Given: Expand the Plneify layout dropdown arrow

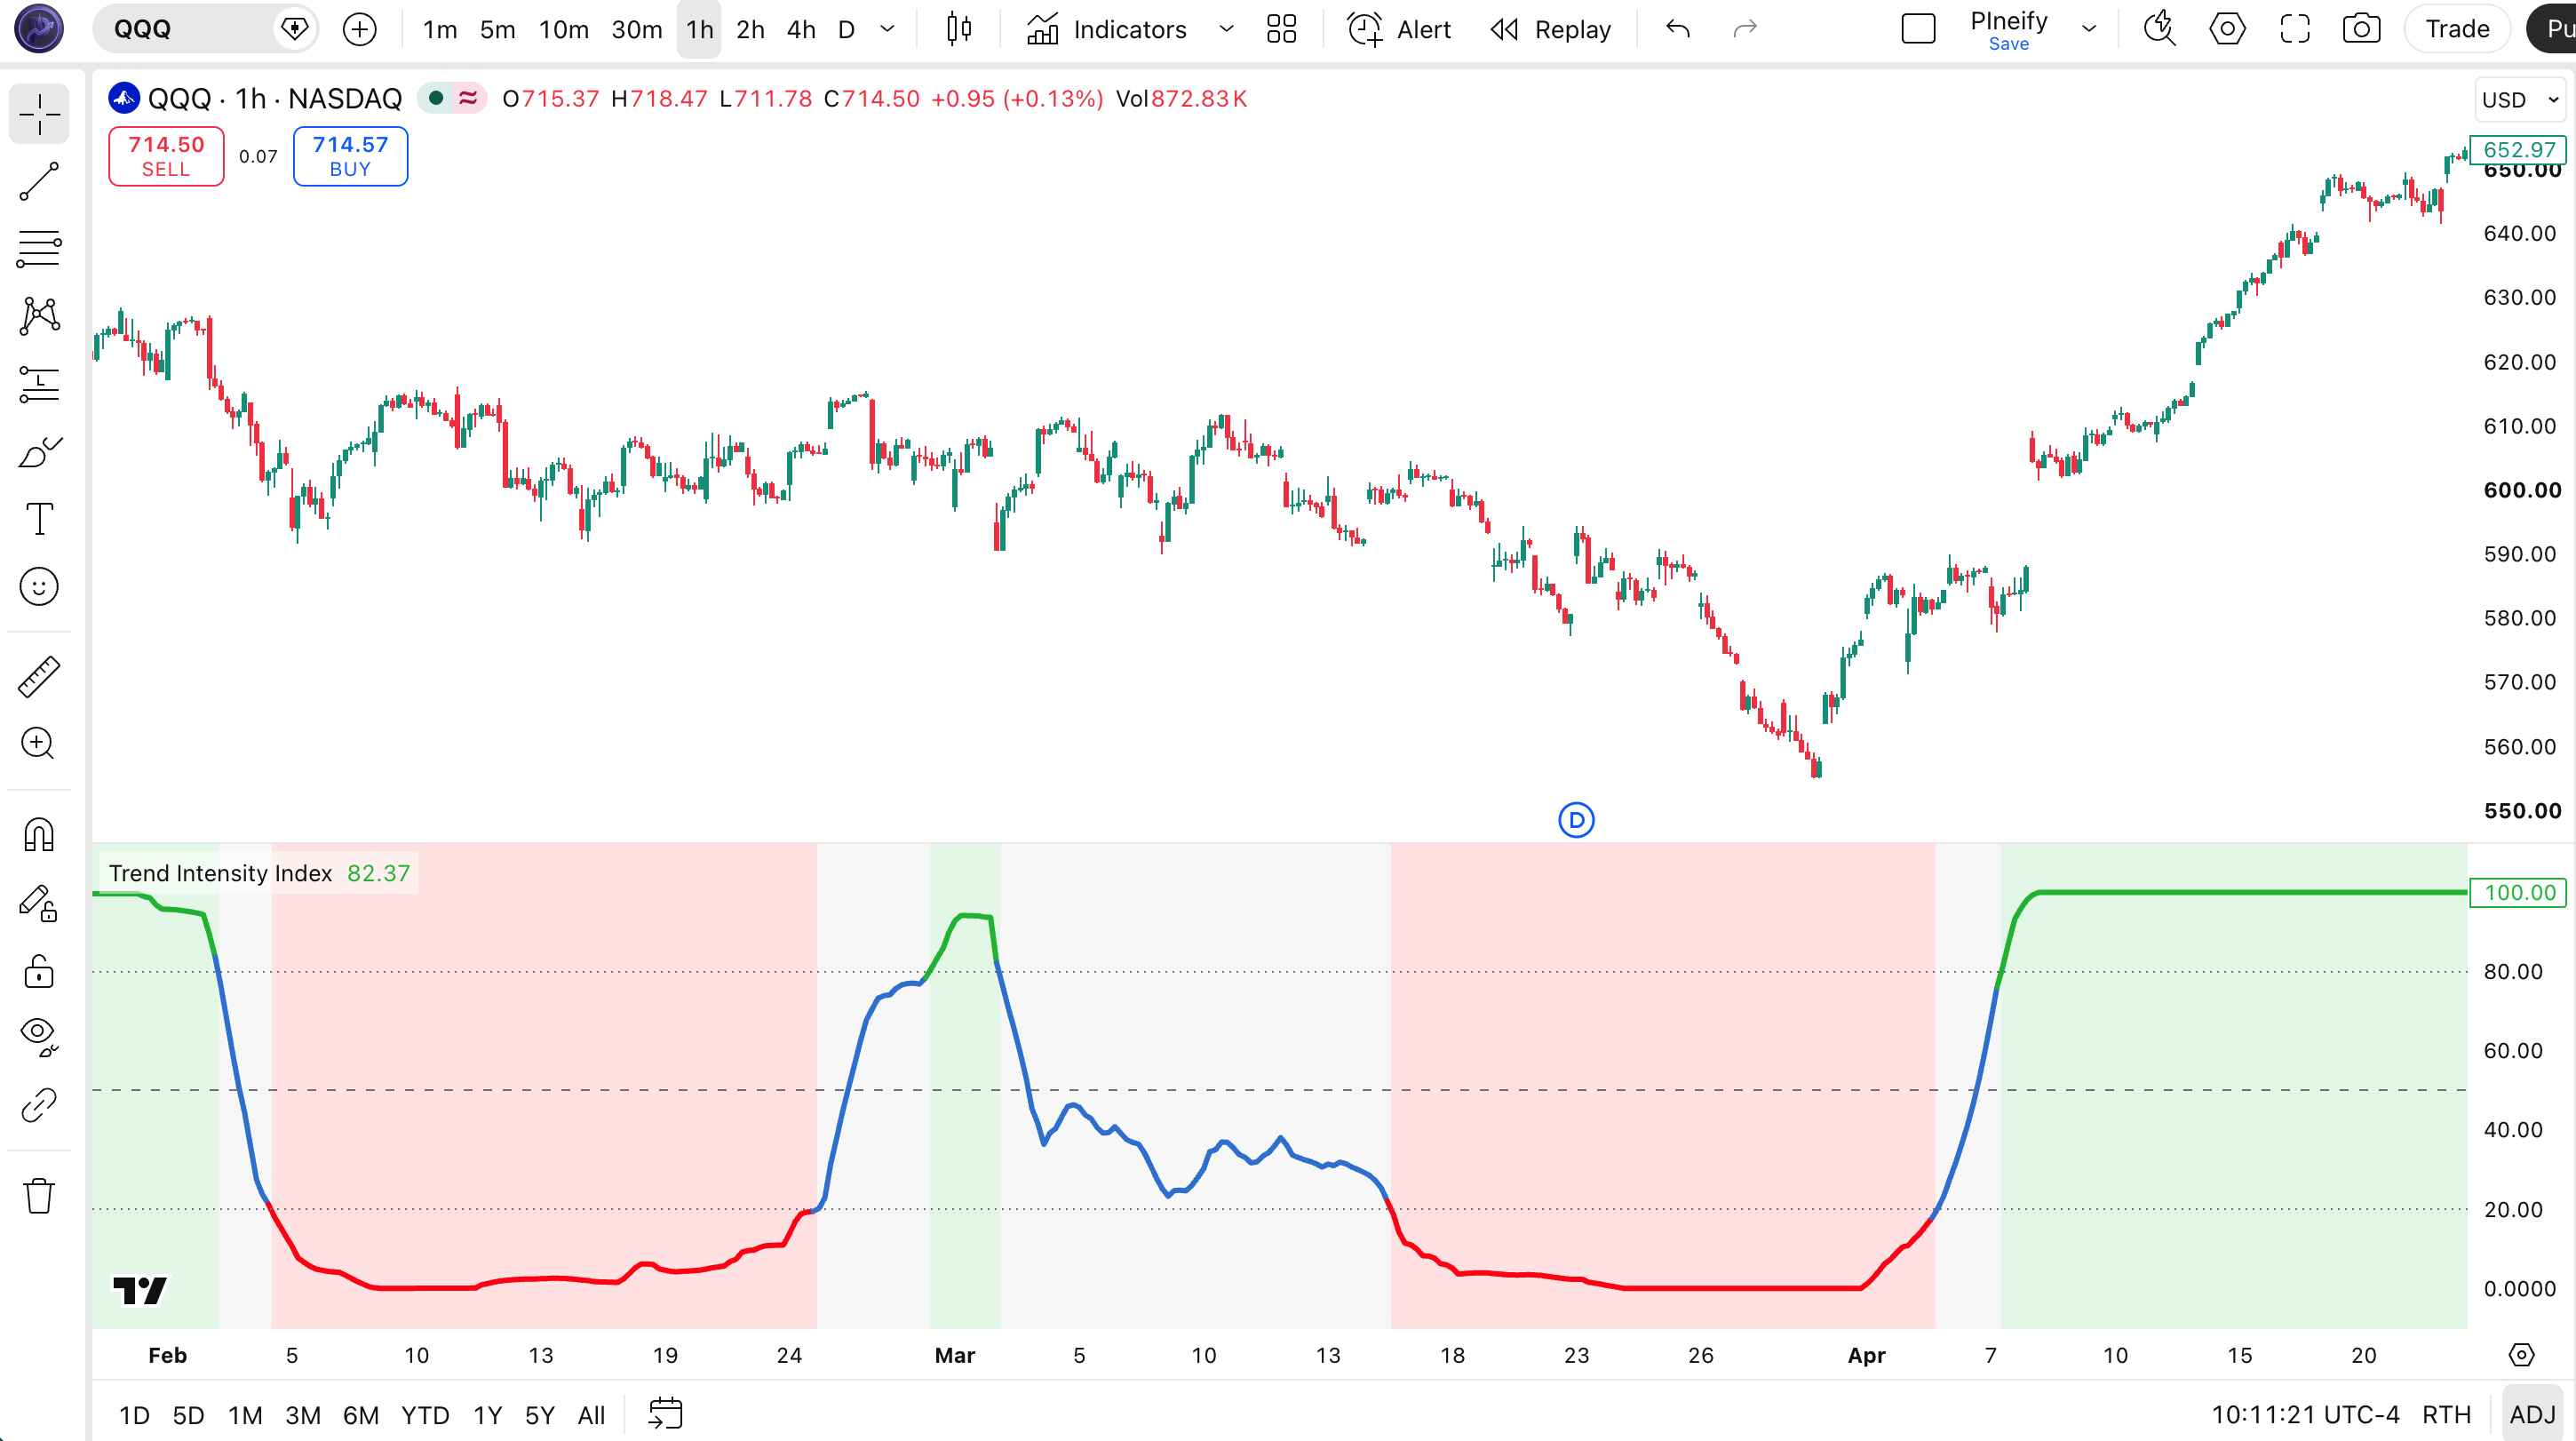Looking at the screenshot, I should tap(2089, 29).
